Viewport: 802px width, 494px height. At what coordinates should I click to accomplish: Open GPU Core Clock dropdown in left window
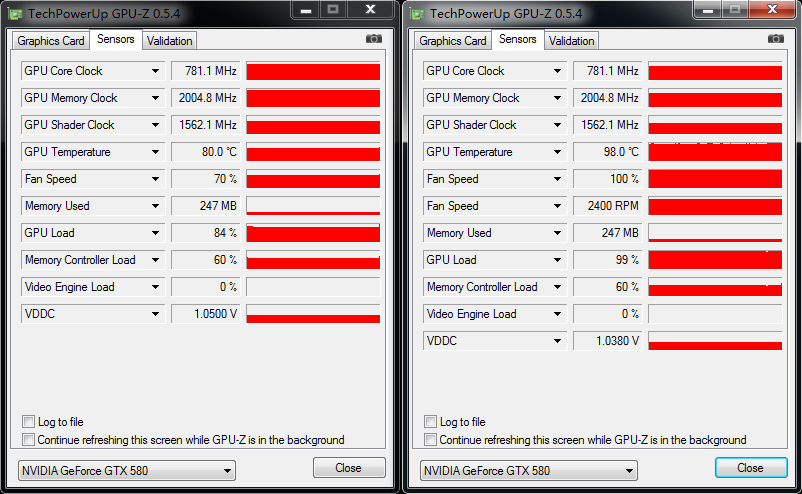[x=155, y=71]
